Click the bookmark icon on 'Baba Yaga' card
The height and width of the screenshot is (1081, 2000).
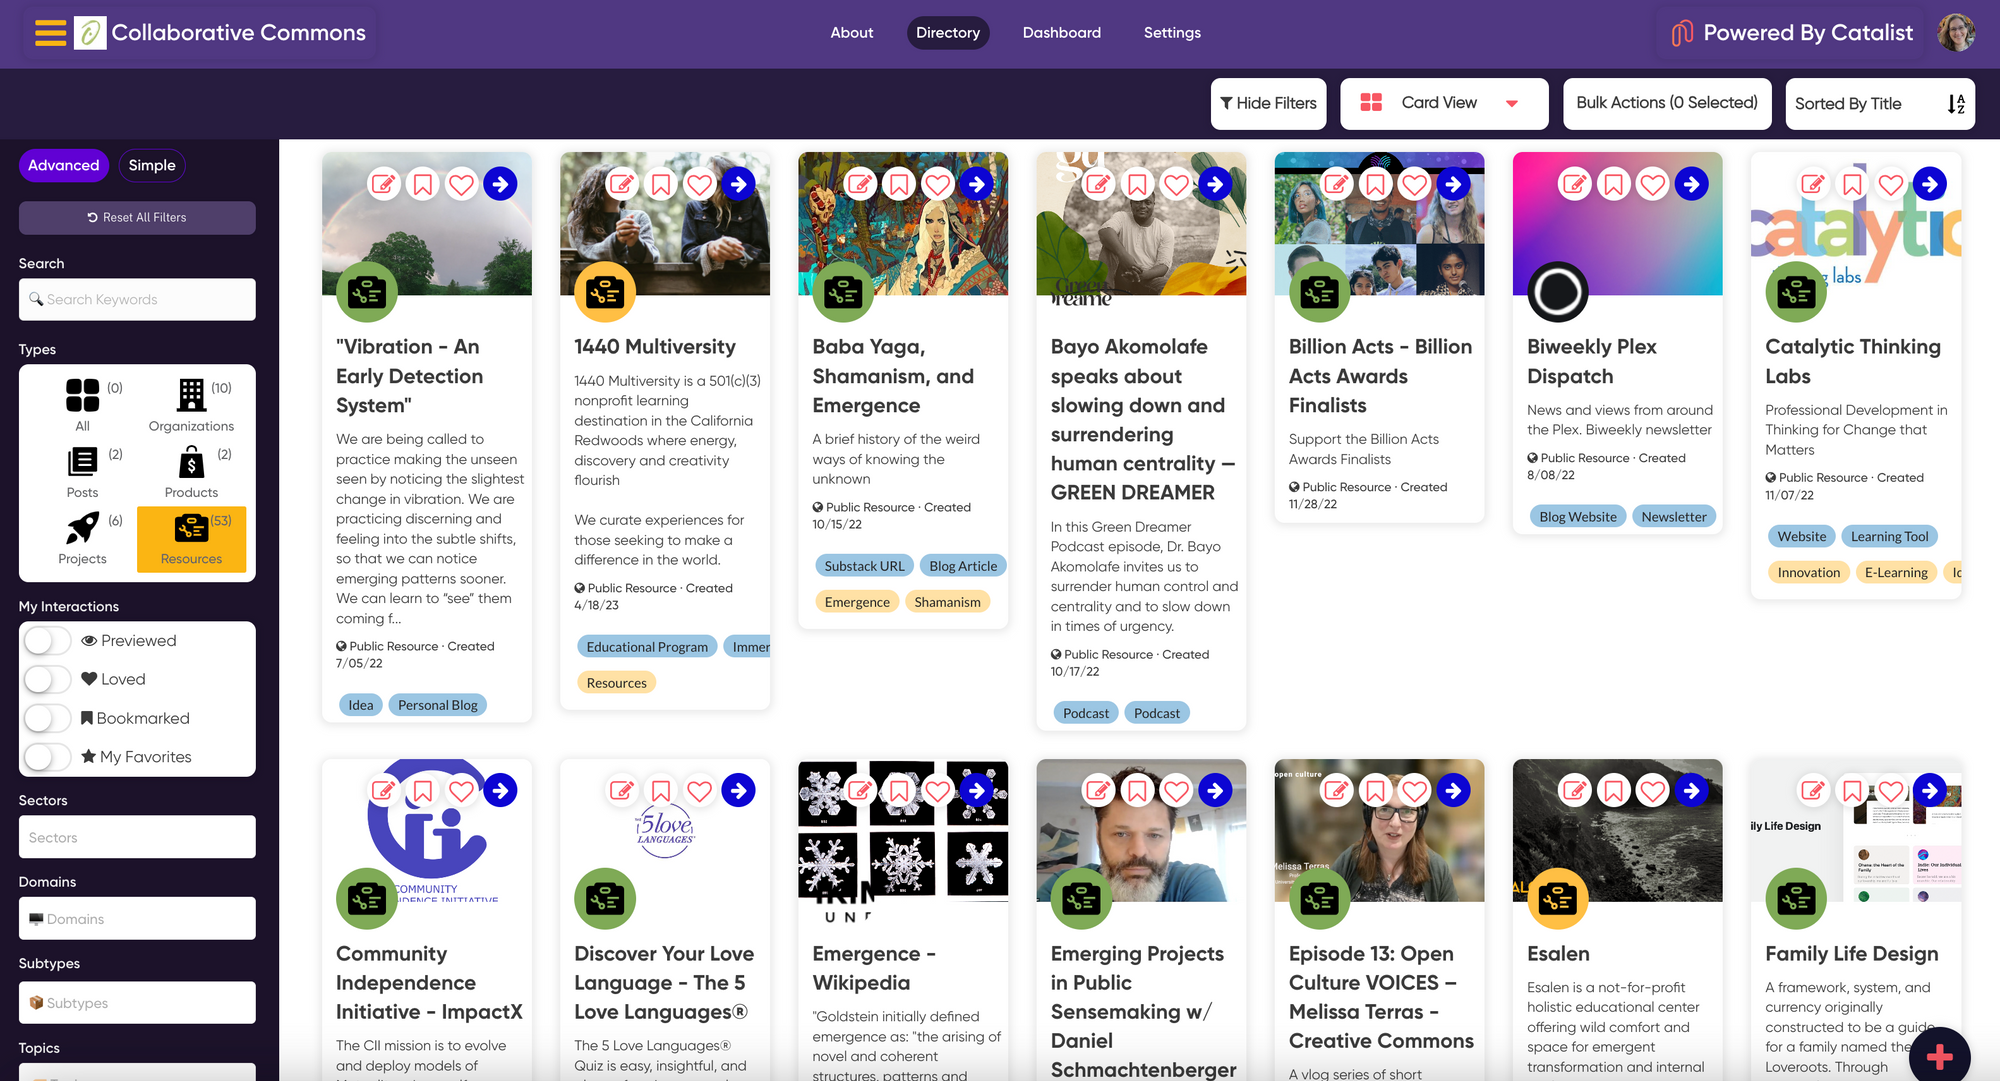900,184
